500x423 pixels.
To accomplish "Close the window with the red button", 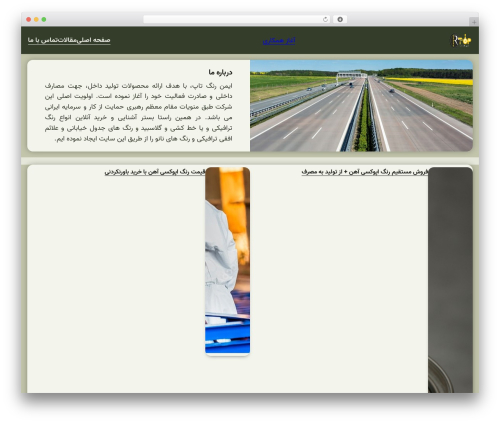I will click(29, 19).
